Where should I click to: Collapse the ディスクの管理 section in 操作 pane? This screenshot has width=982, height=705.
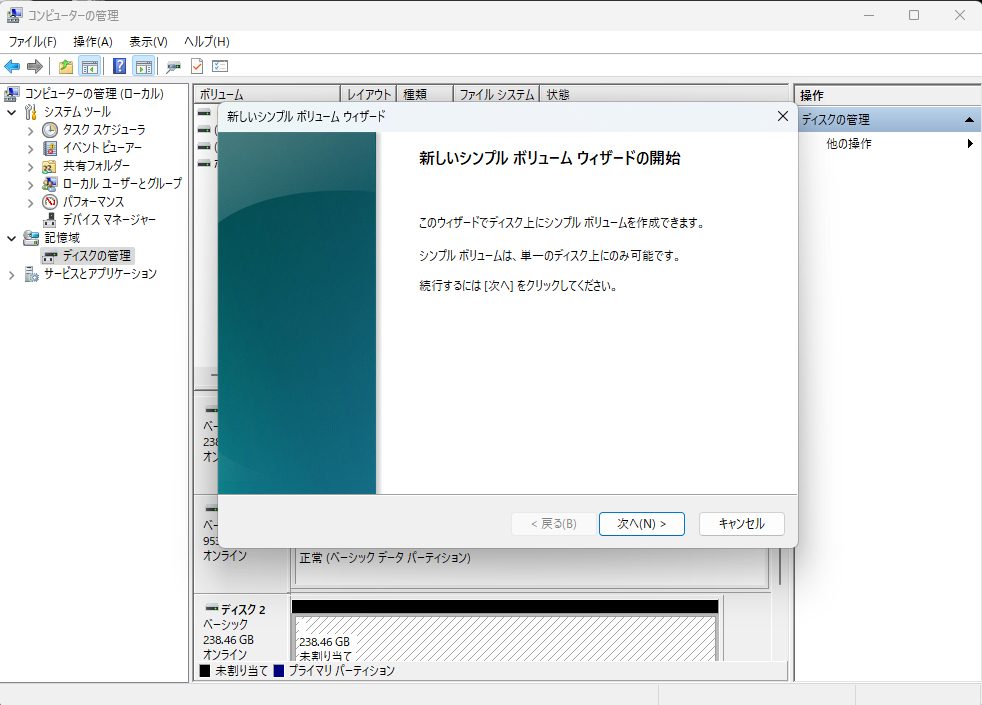point(969,119)
